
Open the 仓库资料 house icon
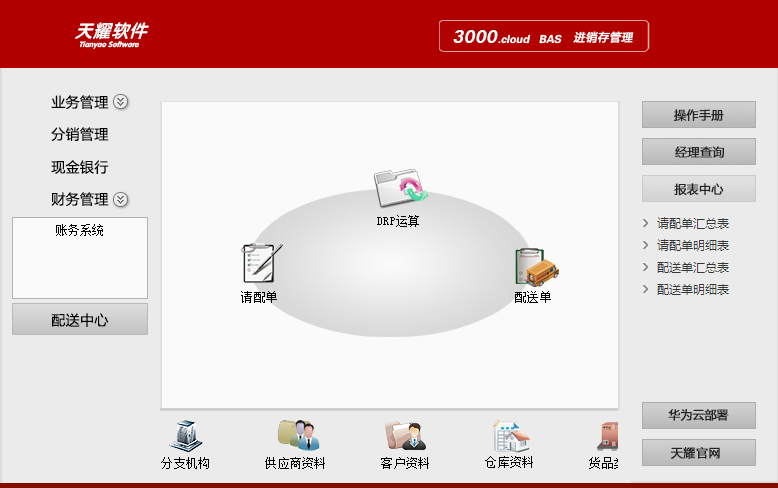tap(511, 436)
